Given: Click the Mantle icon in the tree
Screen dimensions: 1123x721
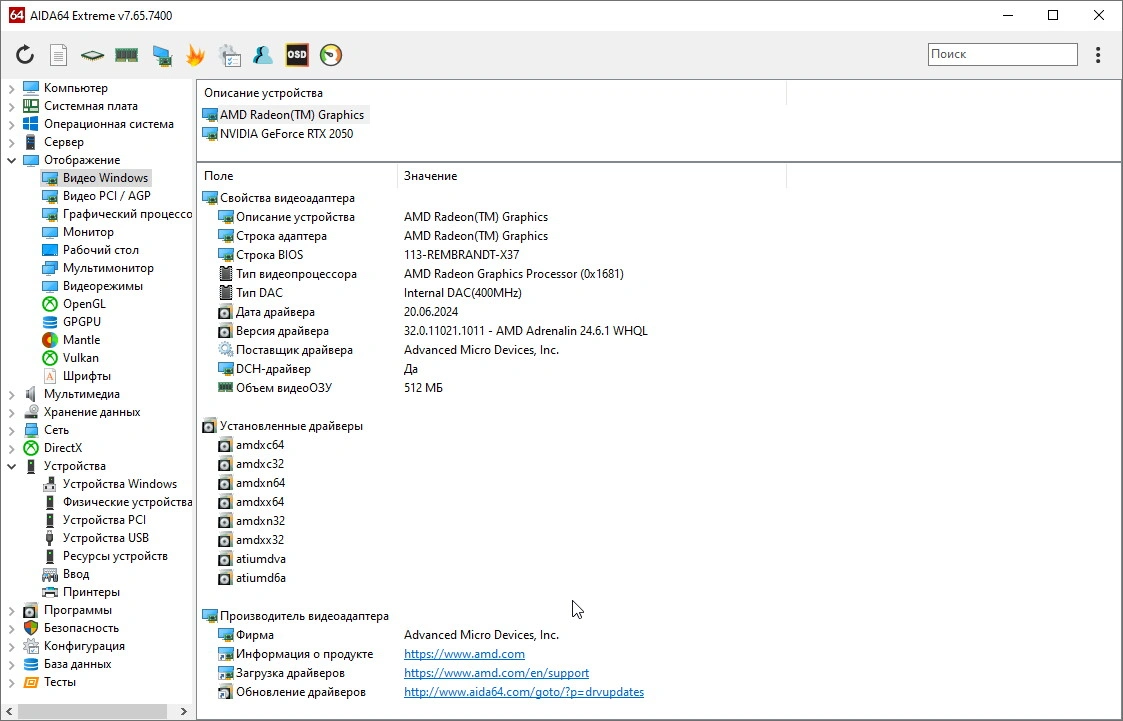Looking at the screenshot, I should coord(50,339).
